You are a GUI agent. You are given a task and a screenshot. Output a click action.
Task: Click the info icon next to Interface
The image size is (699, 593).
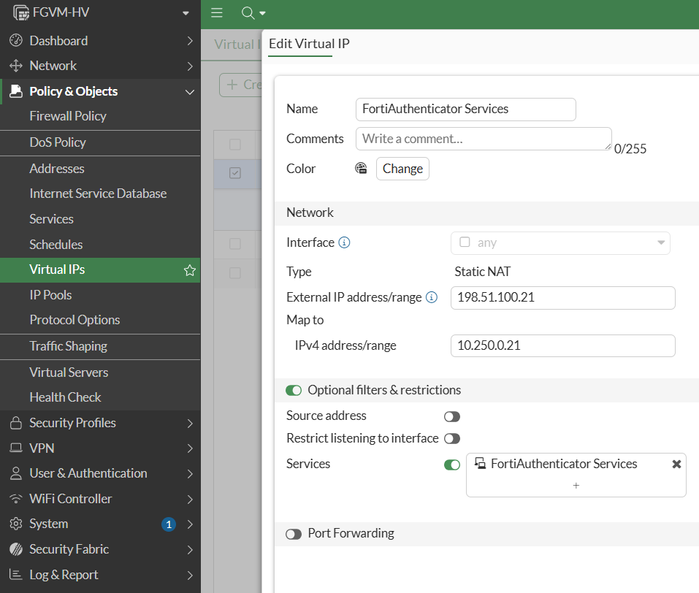coord(344,243)
